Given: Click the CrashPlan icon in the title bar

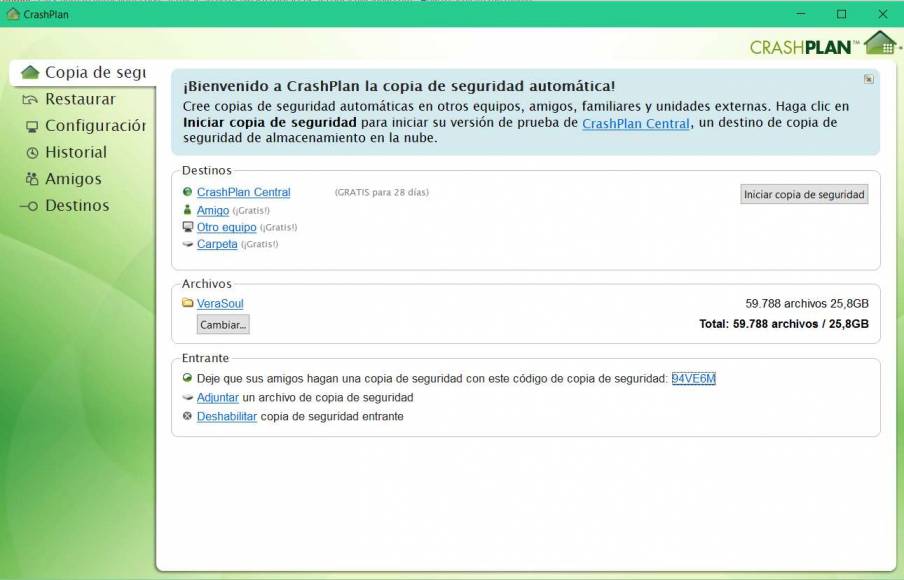Looking at the screenshot, I should pyautogui.click(x=14, y=14).
